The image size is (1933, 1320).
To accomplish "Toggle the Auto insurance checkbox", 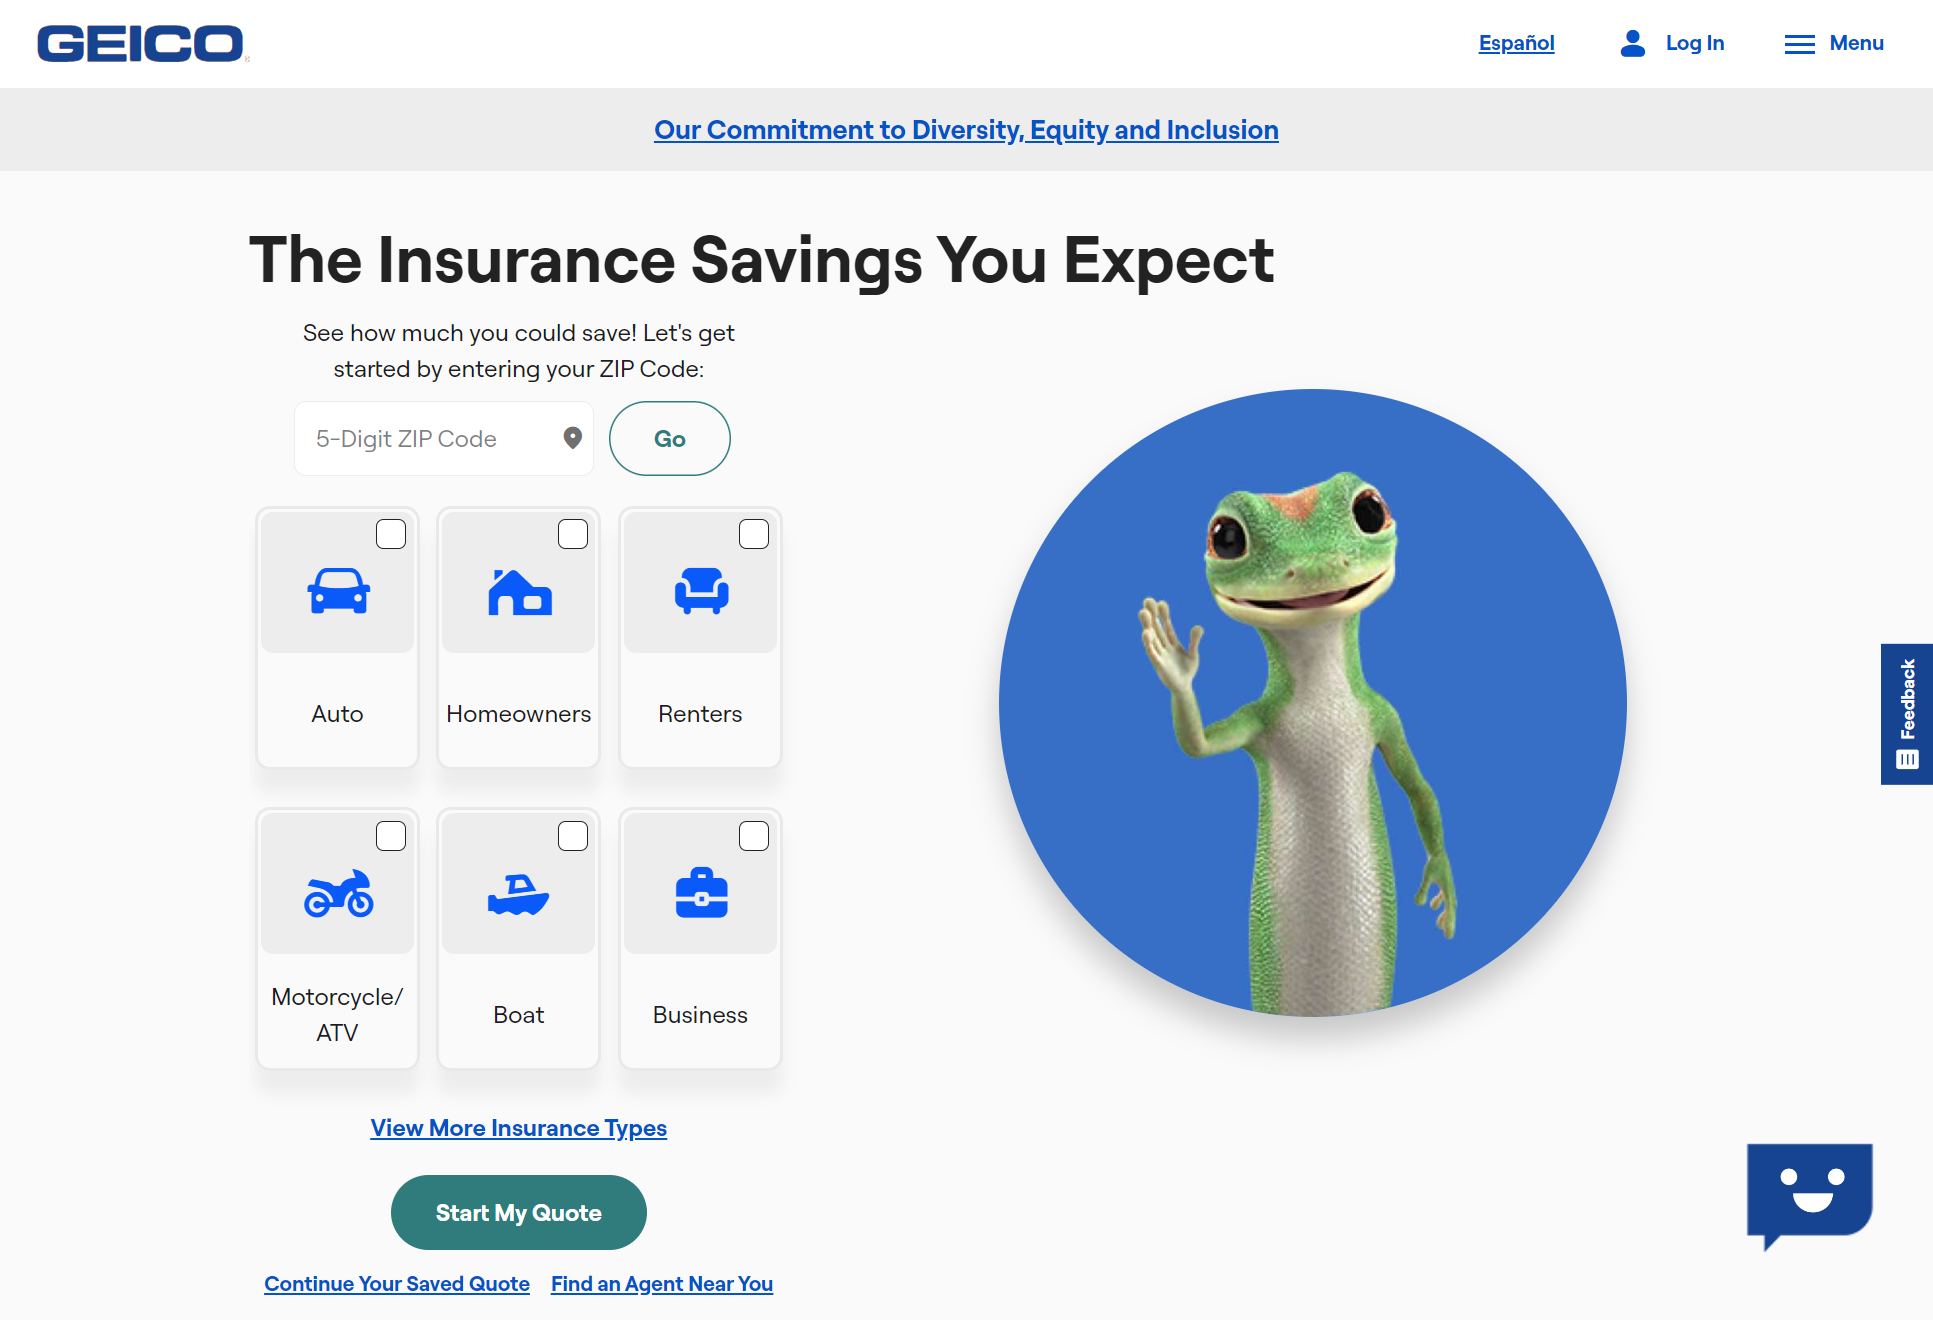I will 391,533.
